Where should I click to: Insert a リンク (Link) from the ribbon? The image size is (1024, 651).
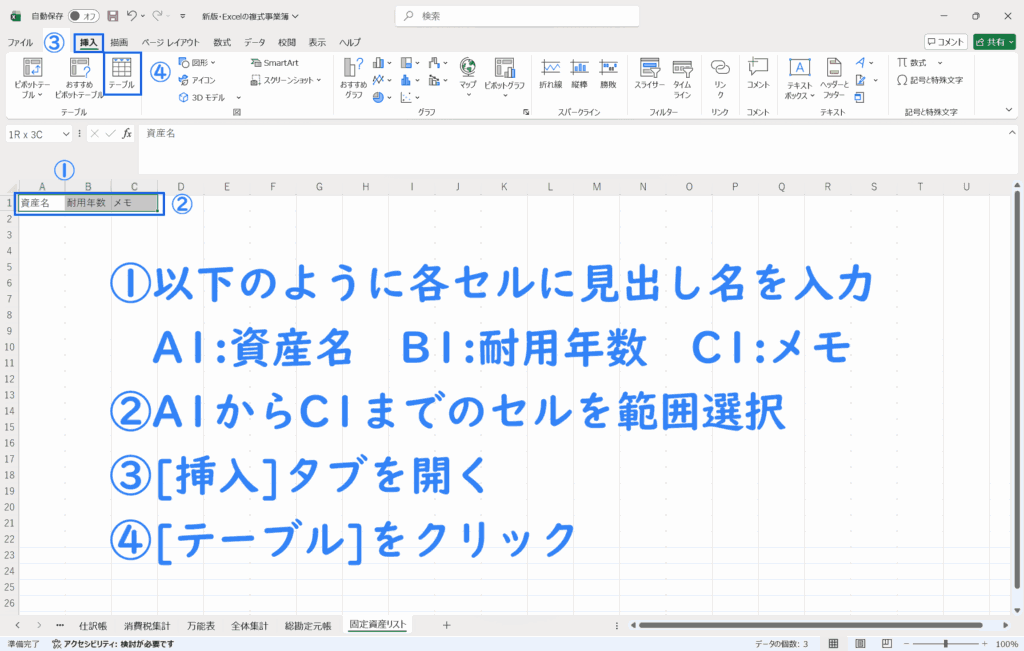pos(720,74)
